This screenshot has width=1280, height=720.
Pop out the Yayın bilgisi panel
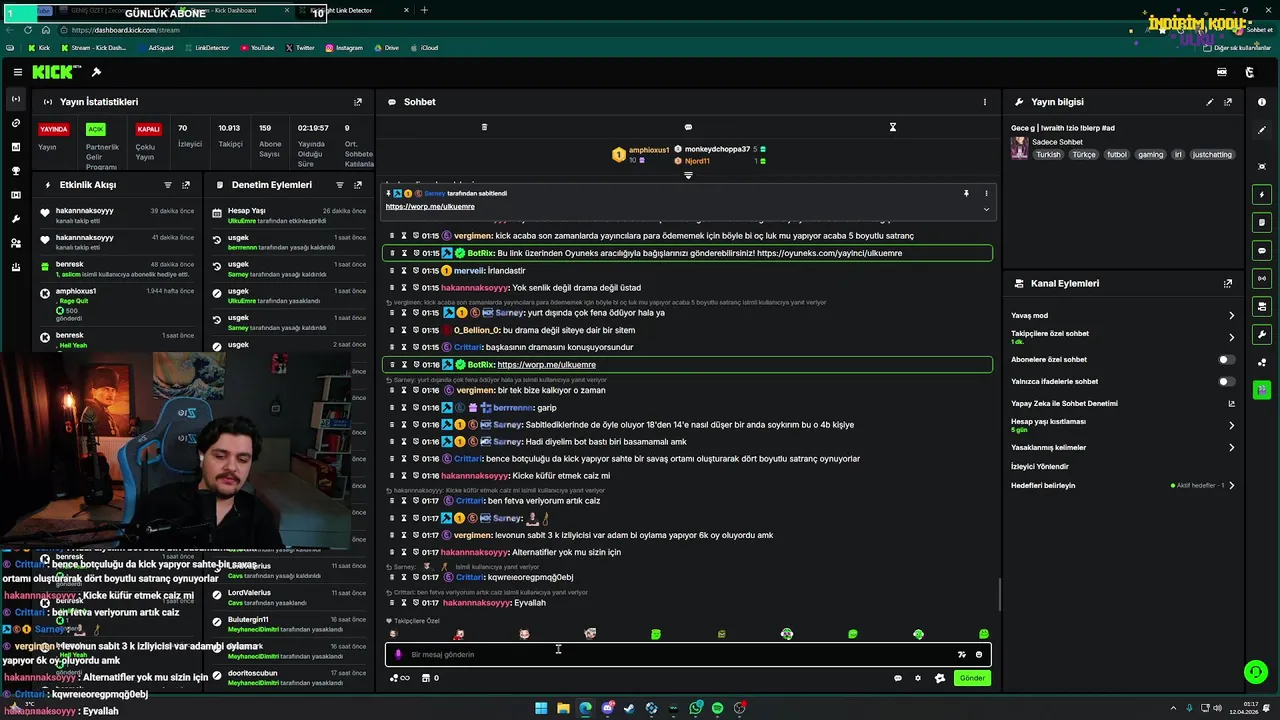pyautogui.click(x=1228, y=102)
